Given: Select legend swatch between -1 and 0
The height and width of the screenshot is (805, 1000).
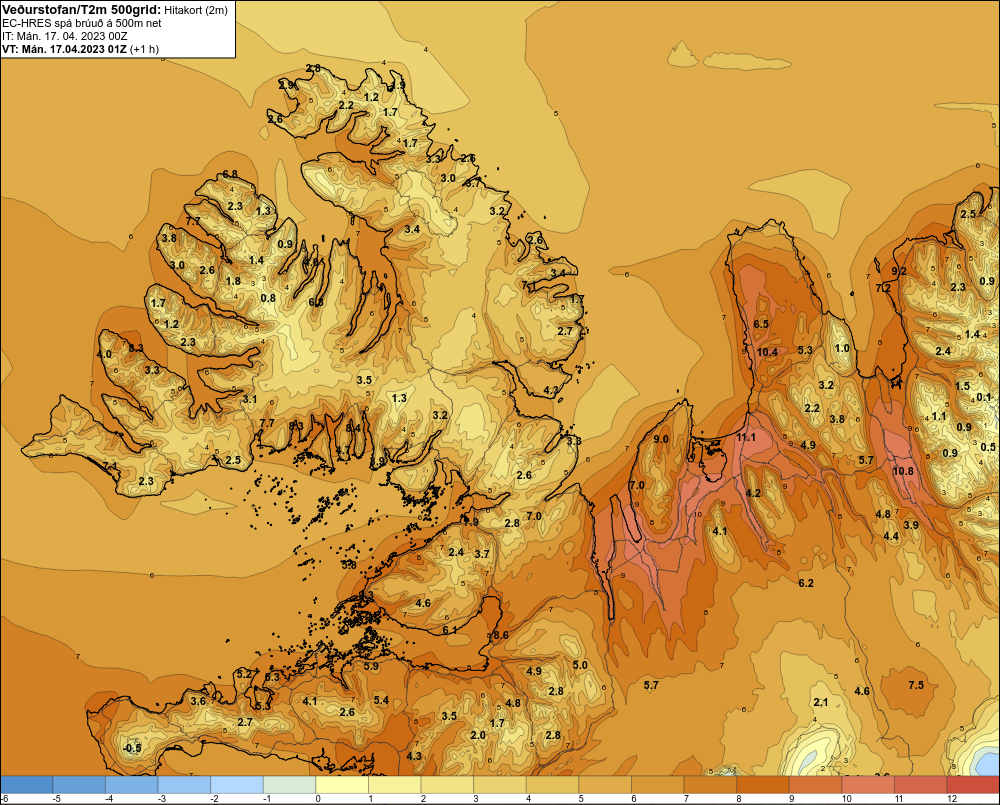Looking at the screenshot, I should (x=290, y=784).
